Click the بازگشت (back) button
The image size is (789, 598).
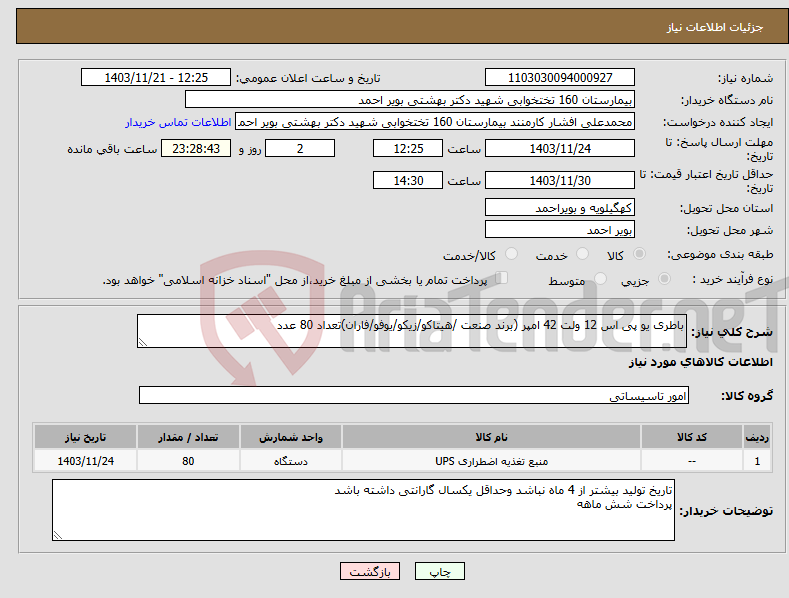(x=370, y=571)
